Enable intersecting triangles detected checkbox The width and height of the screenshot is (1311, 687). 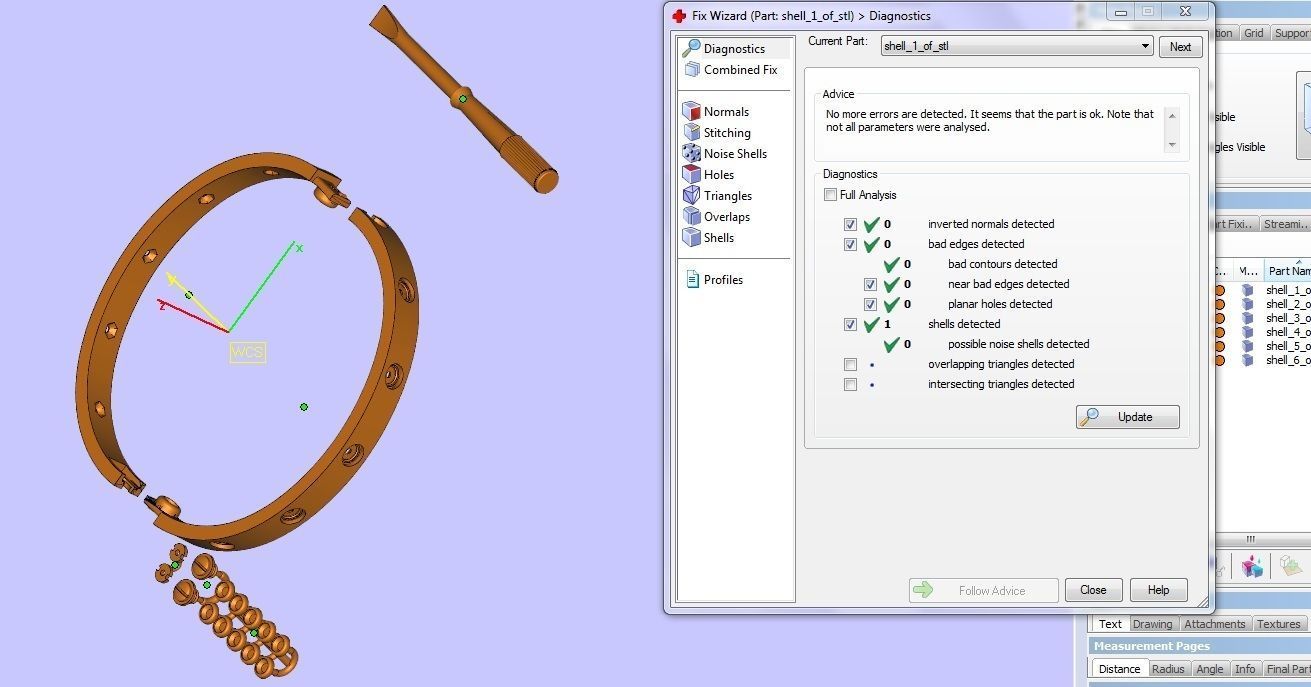click(850, 384)
